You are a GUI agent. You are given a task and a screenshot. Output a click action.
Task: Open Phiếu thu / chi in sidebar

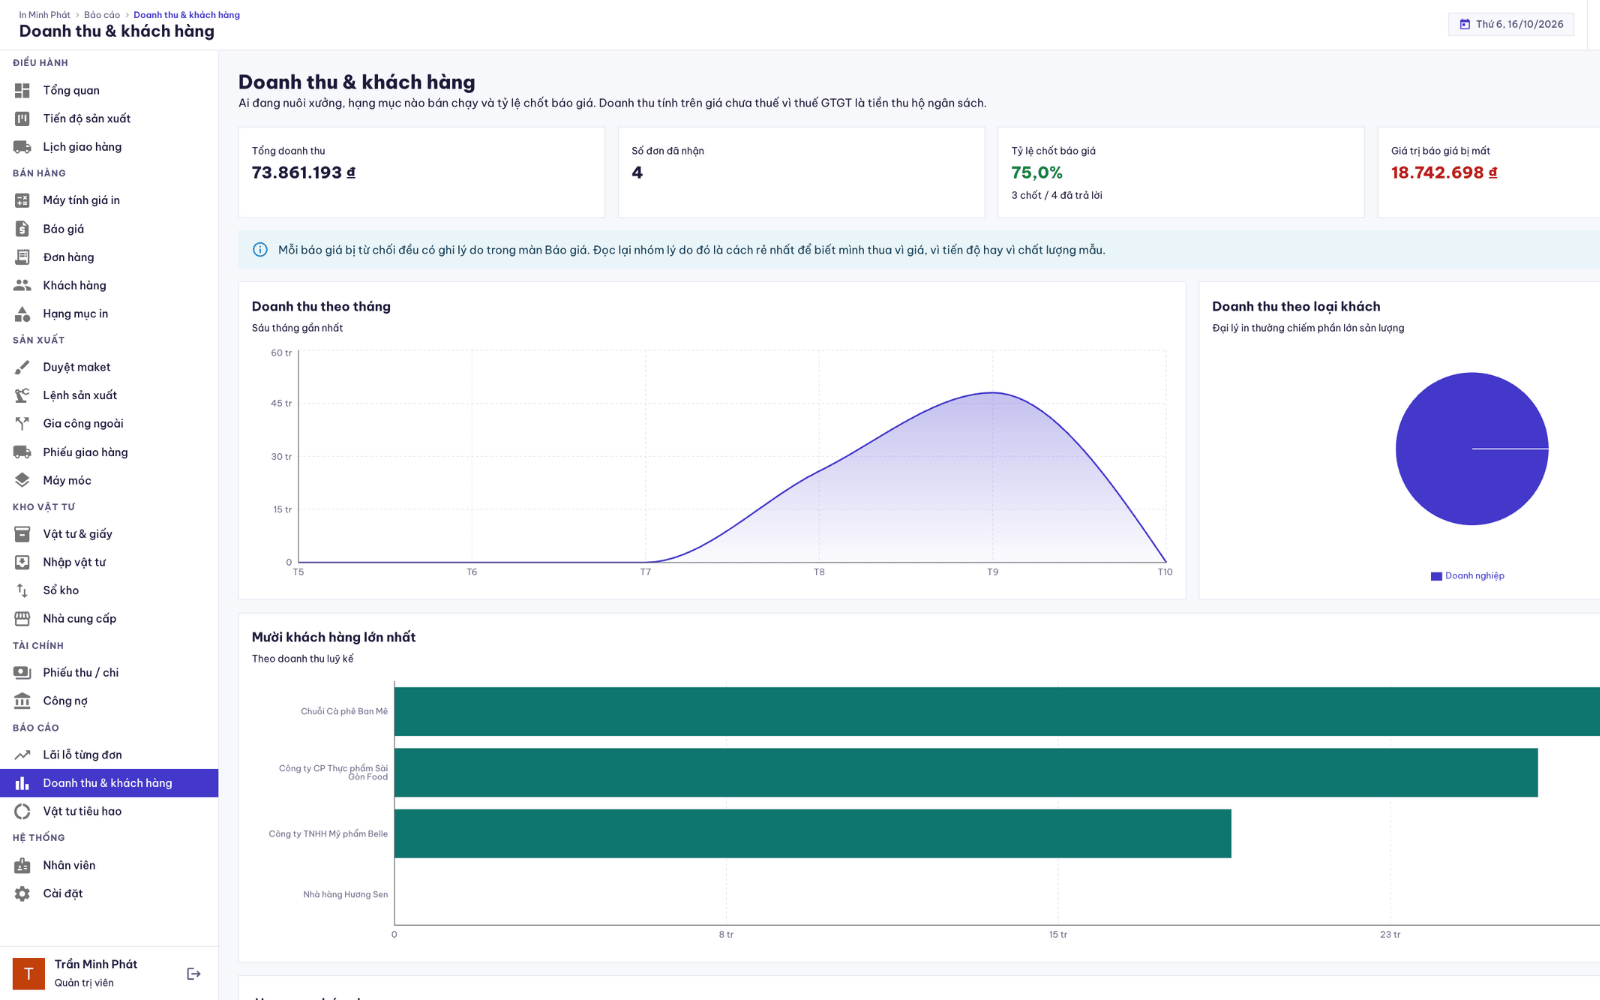point(109,673)
